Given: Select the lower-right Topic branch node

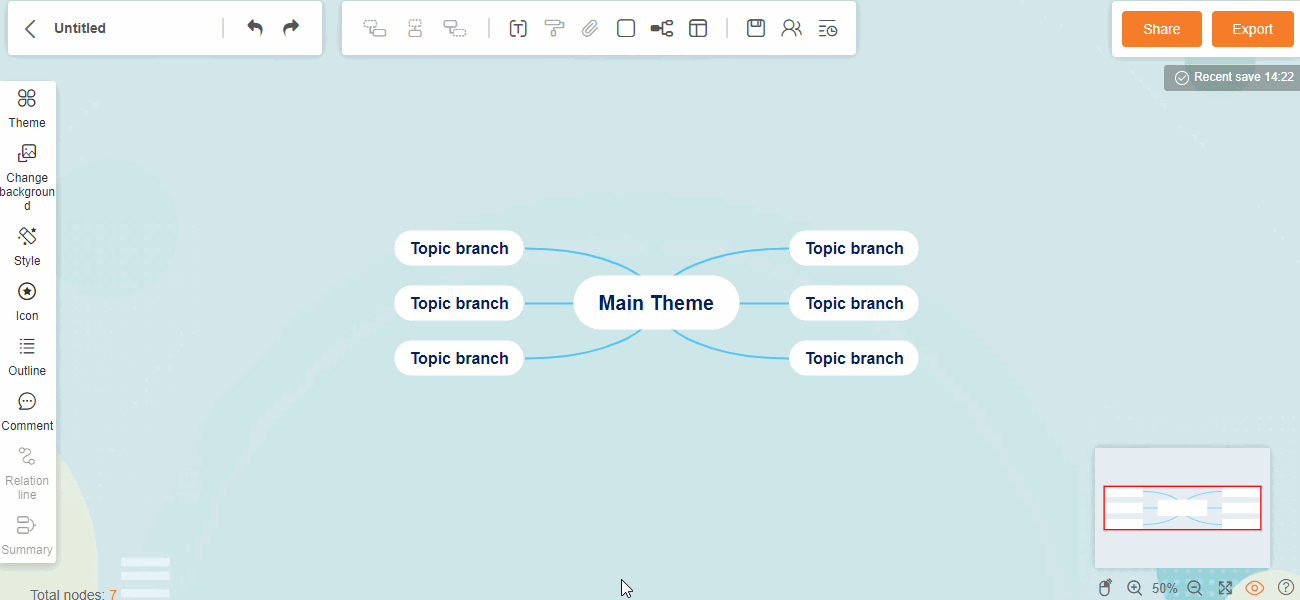Looking at the screenshot, I should point(854,358).
